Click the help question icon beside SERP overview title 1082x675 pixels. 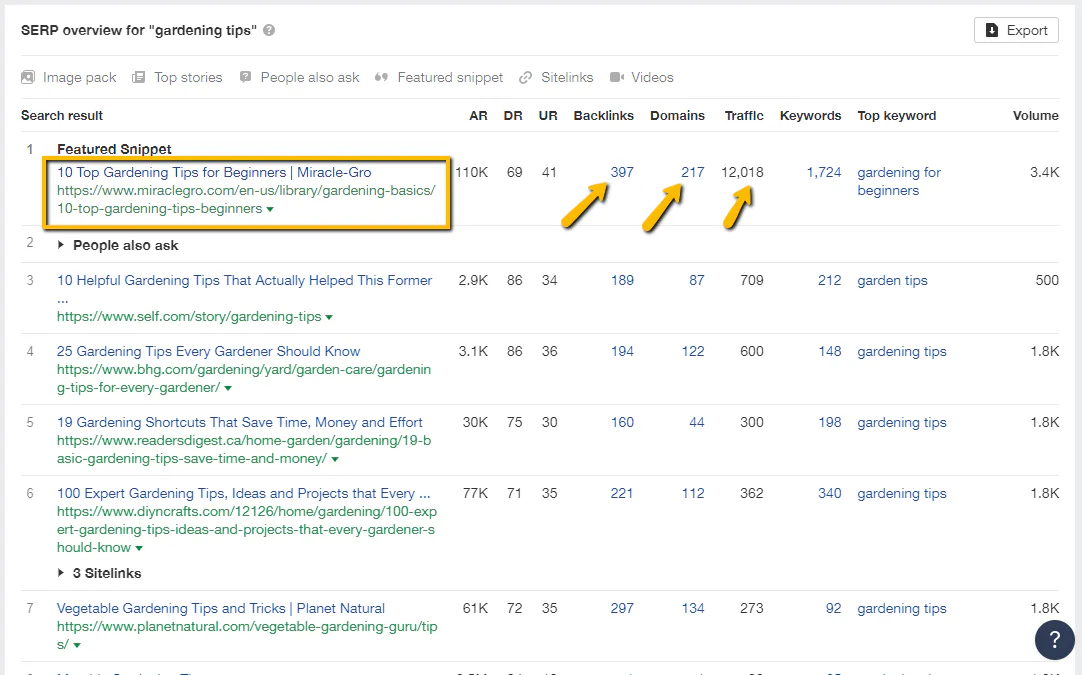[269, 30]
